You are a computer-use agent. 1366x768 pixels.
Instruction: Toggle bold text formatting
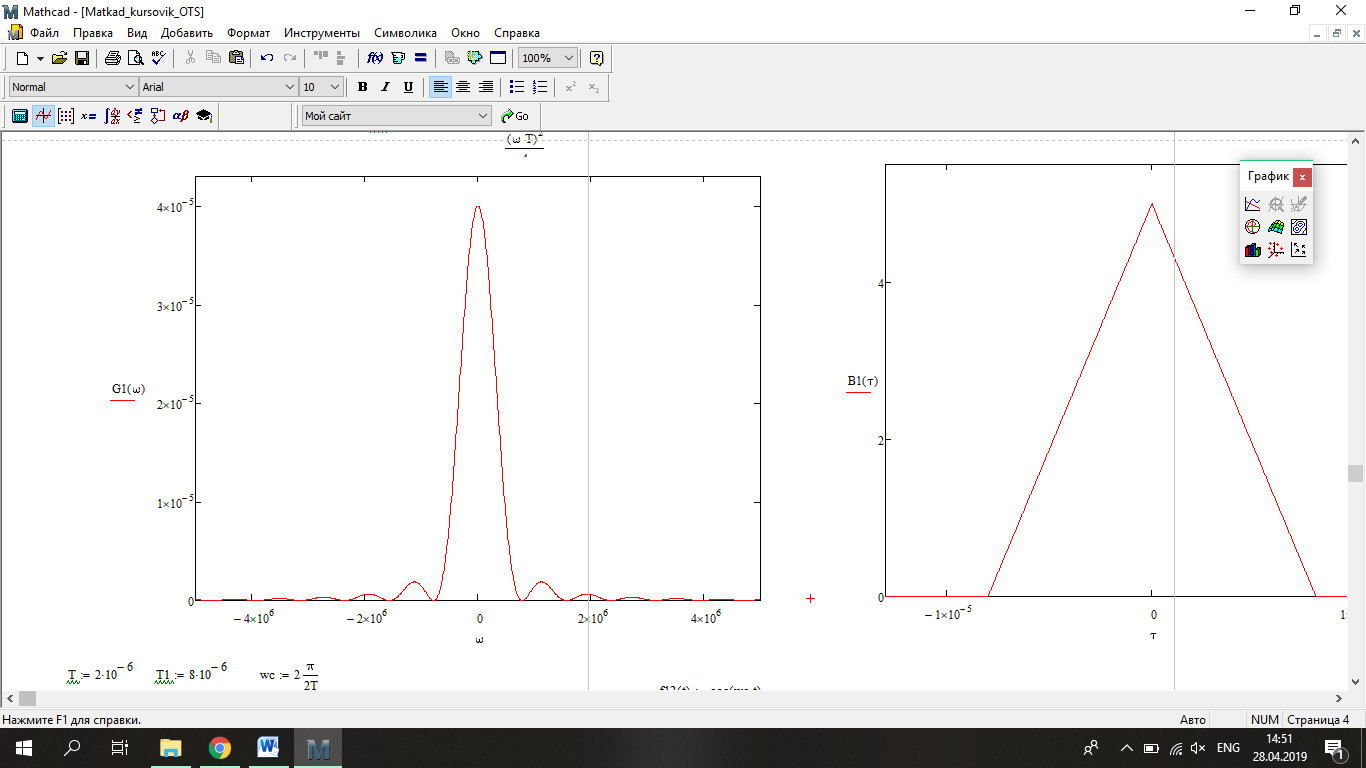pos(362,87)
